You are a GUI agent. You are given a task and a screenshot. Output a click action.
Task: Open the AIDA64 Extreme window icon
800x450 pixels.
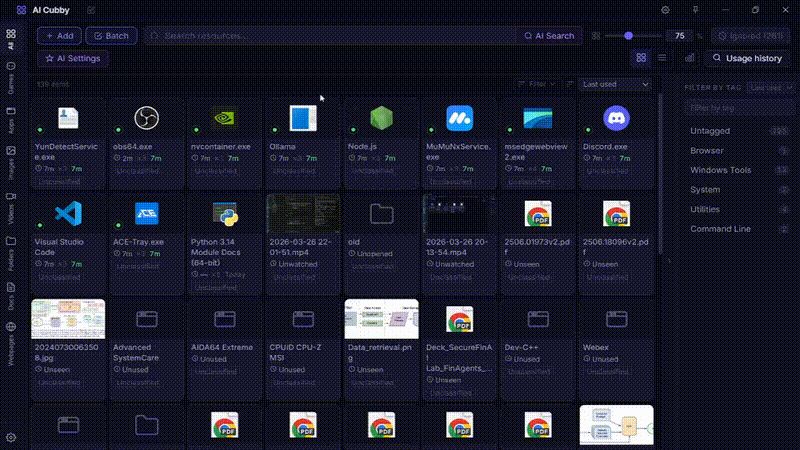click(x=224, y=319)
